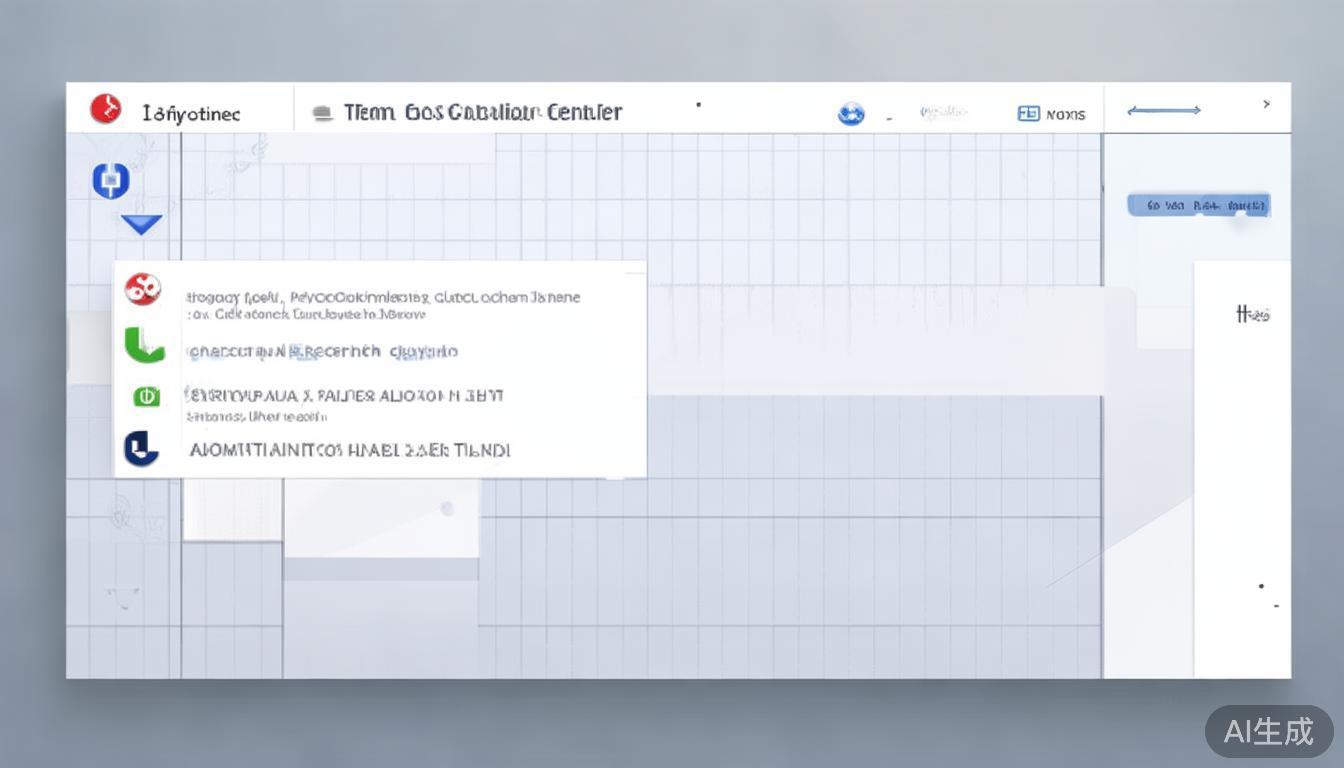
Task: Open the last list entry beside navy icon
Action: (350, 450)
